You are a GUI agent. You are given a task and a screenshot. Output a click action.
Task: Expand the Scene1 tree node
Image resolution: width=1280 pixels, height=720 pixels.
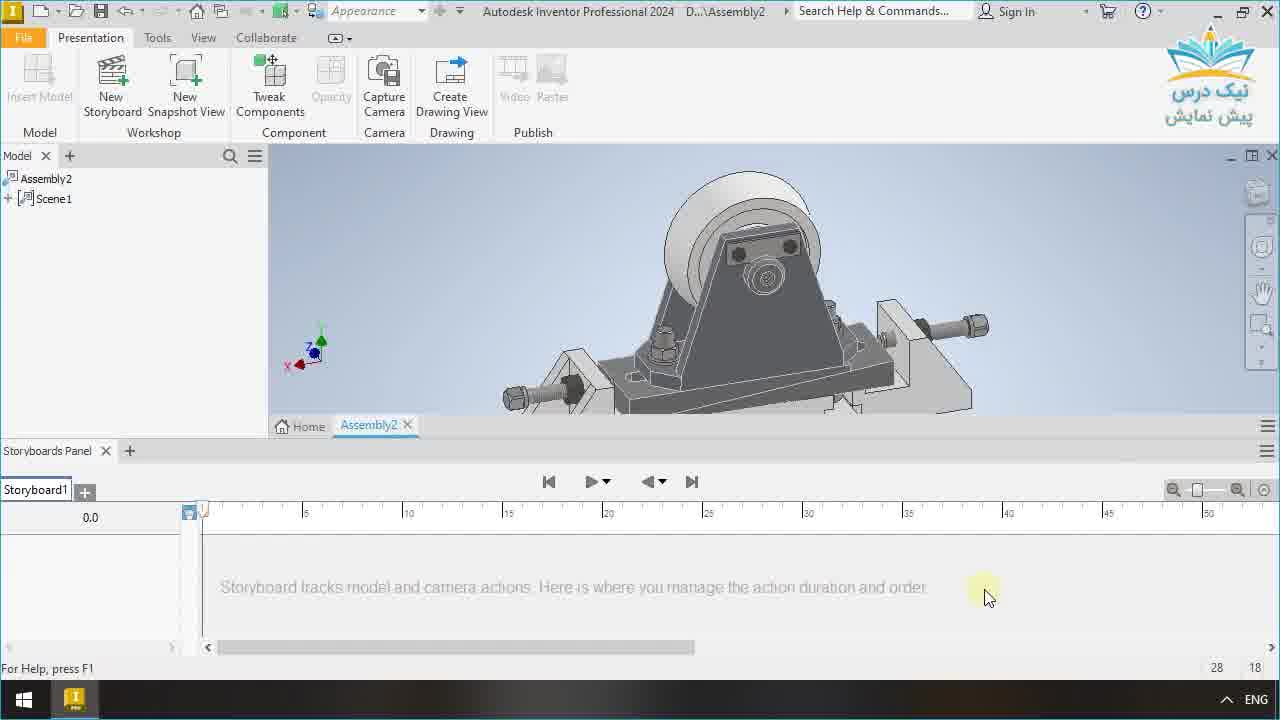pos(8,198)
